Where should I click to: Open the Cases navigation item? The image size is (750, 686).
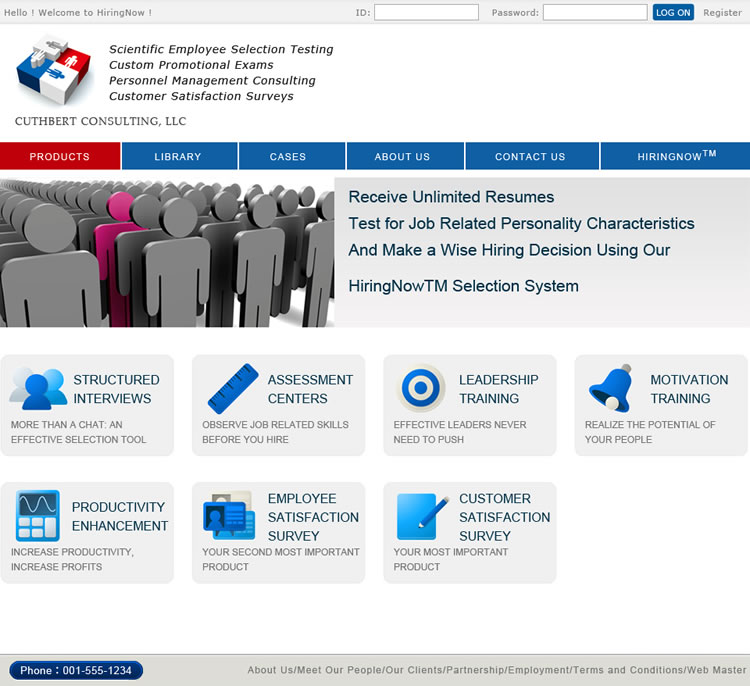point(288,157)
